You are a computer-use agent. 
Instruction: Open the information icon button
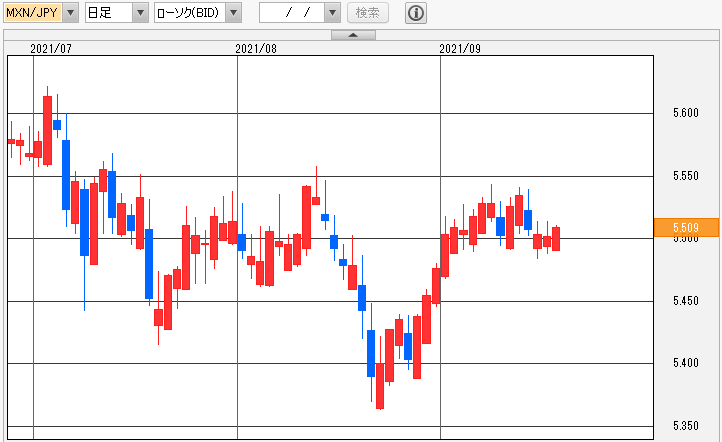[x=416, y=13]
